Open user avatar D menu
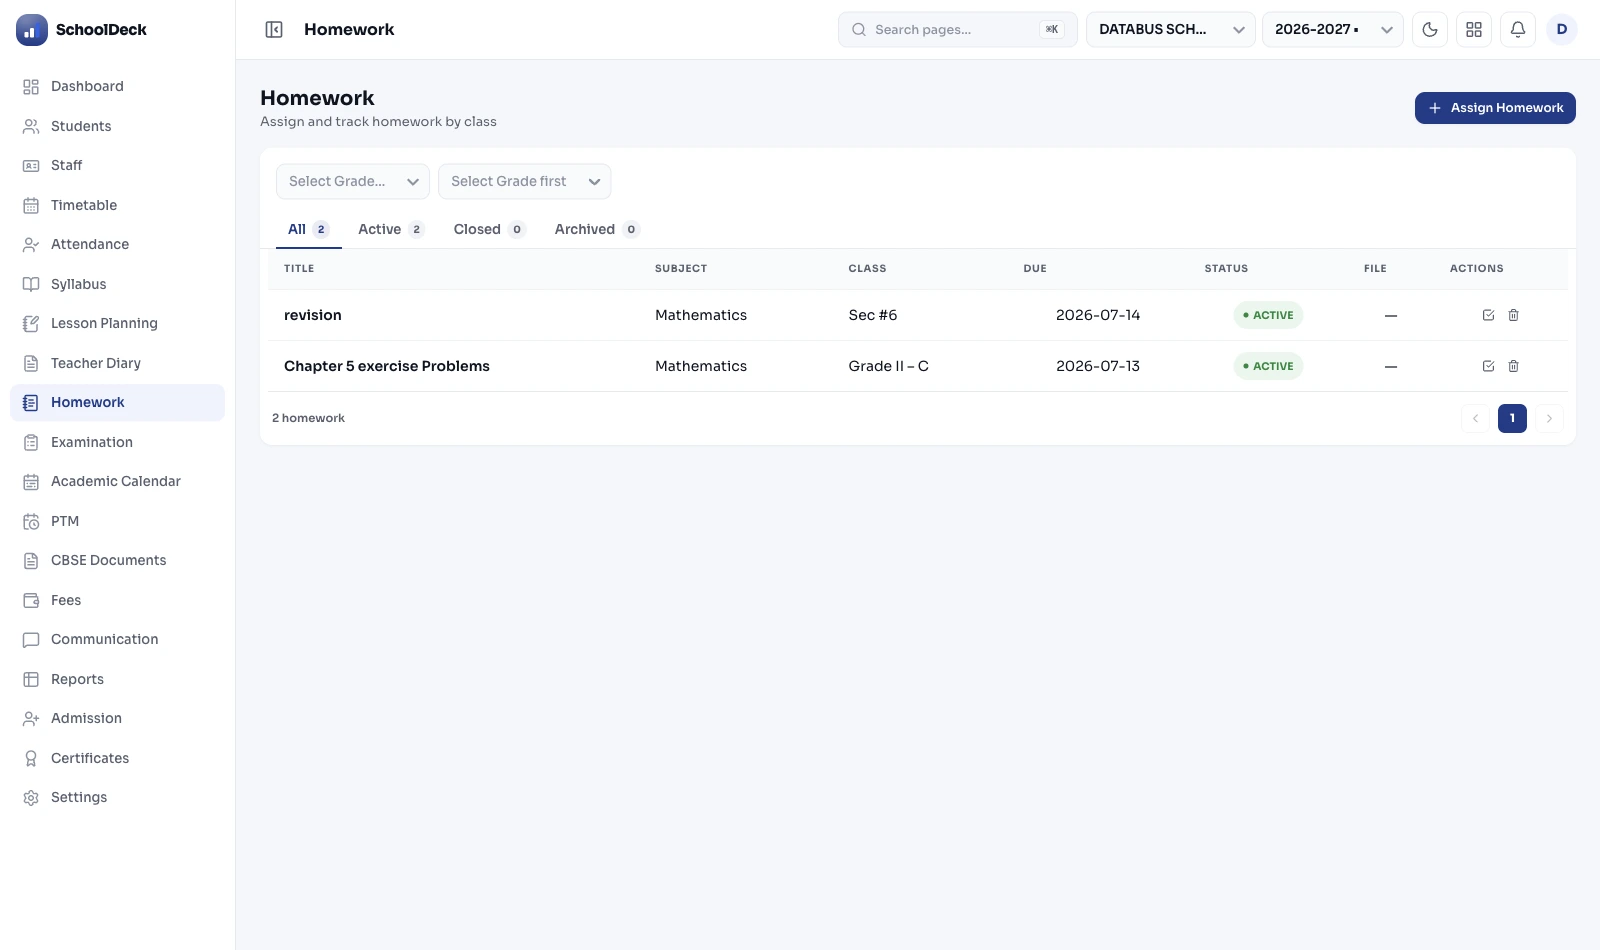 point(1562,30)
